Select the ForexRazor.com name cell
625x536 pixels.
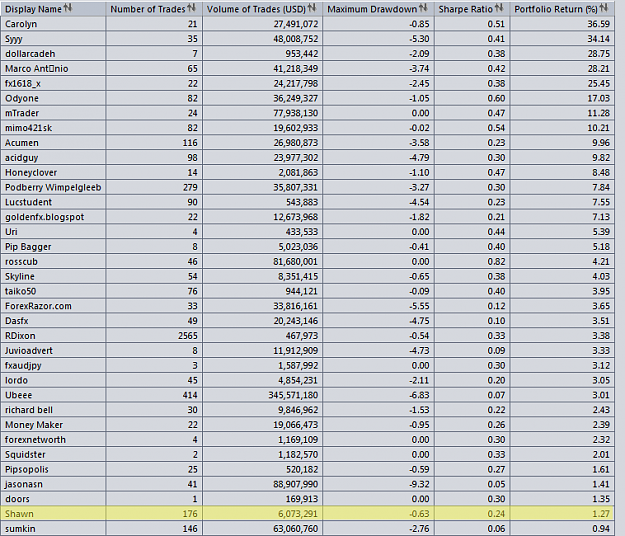click(54, 306)
